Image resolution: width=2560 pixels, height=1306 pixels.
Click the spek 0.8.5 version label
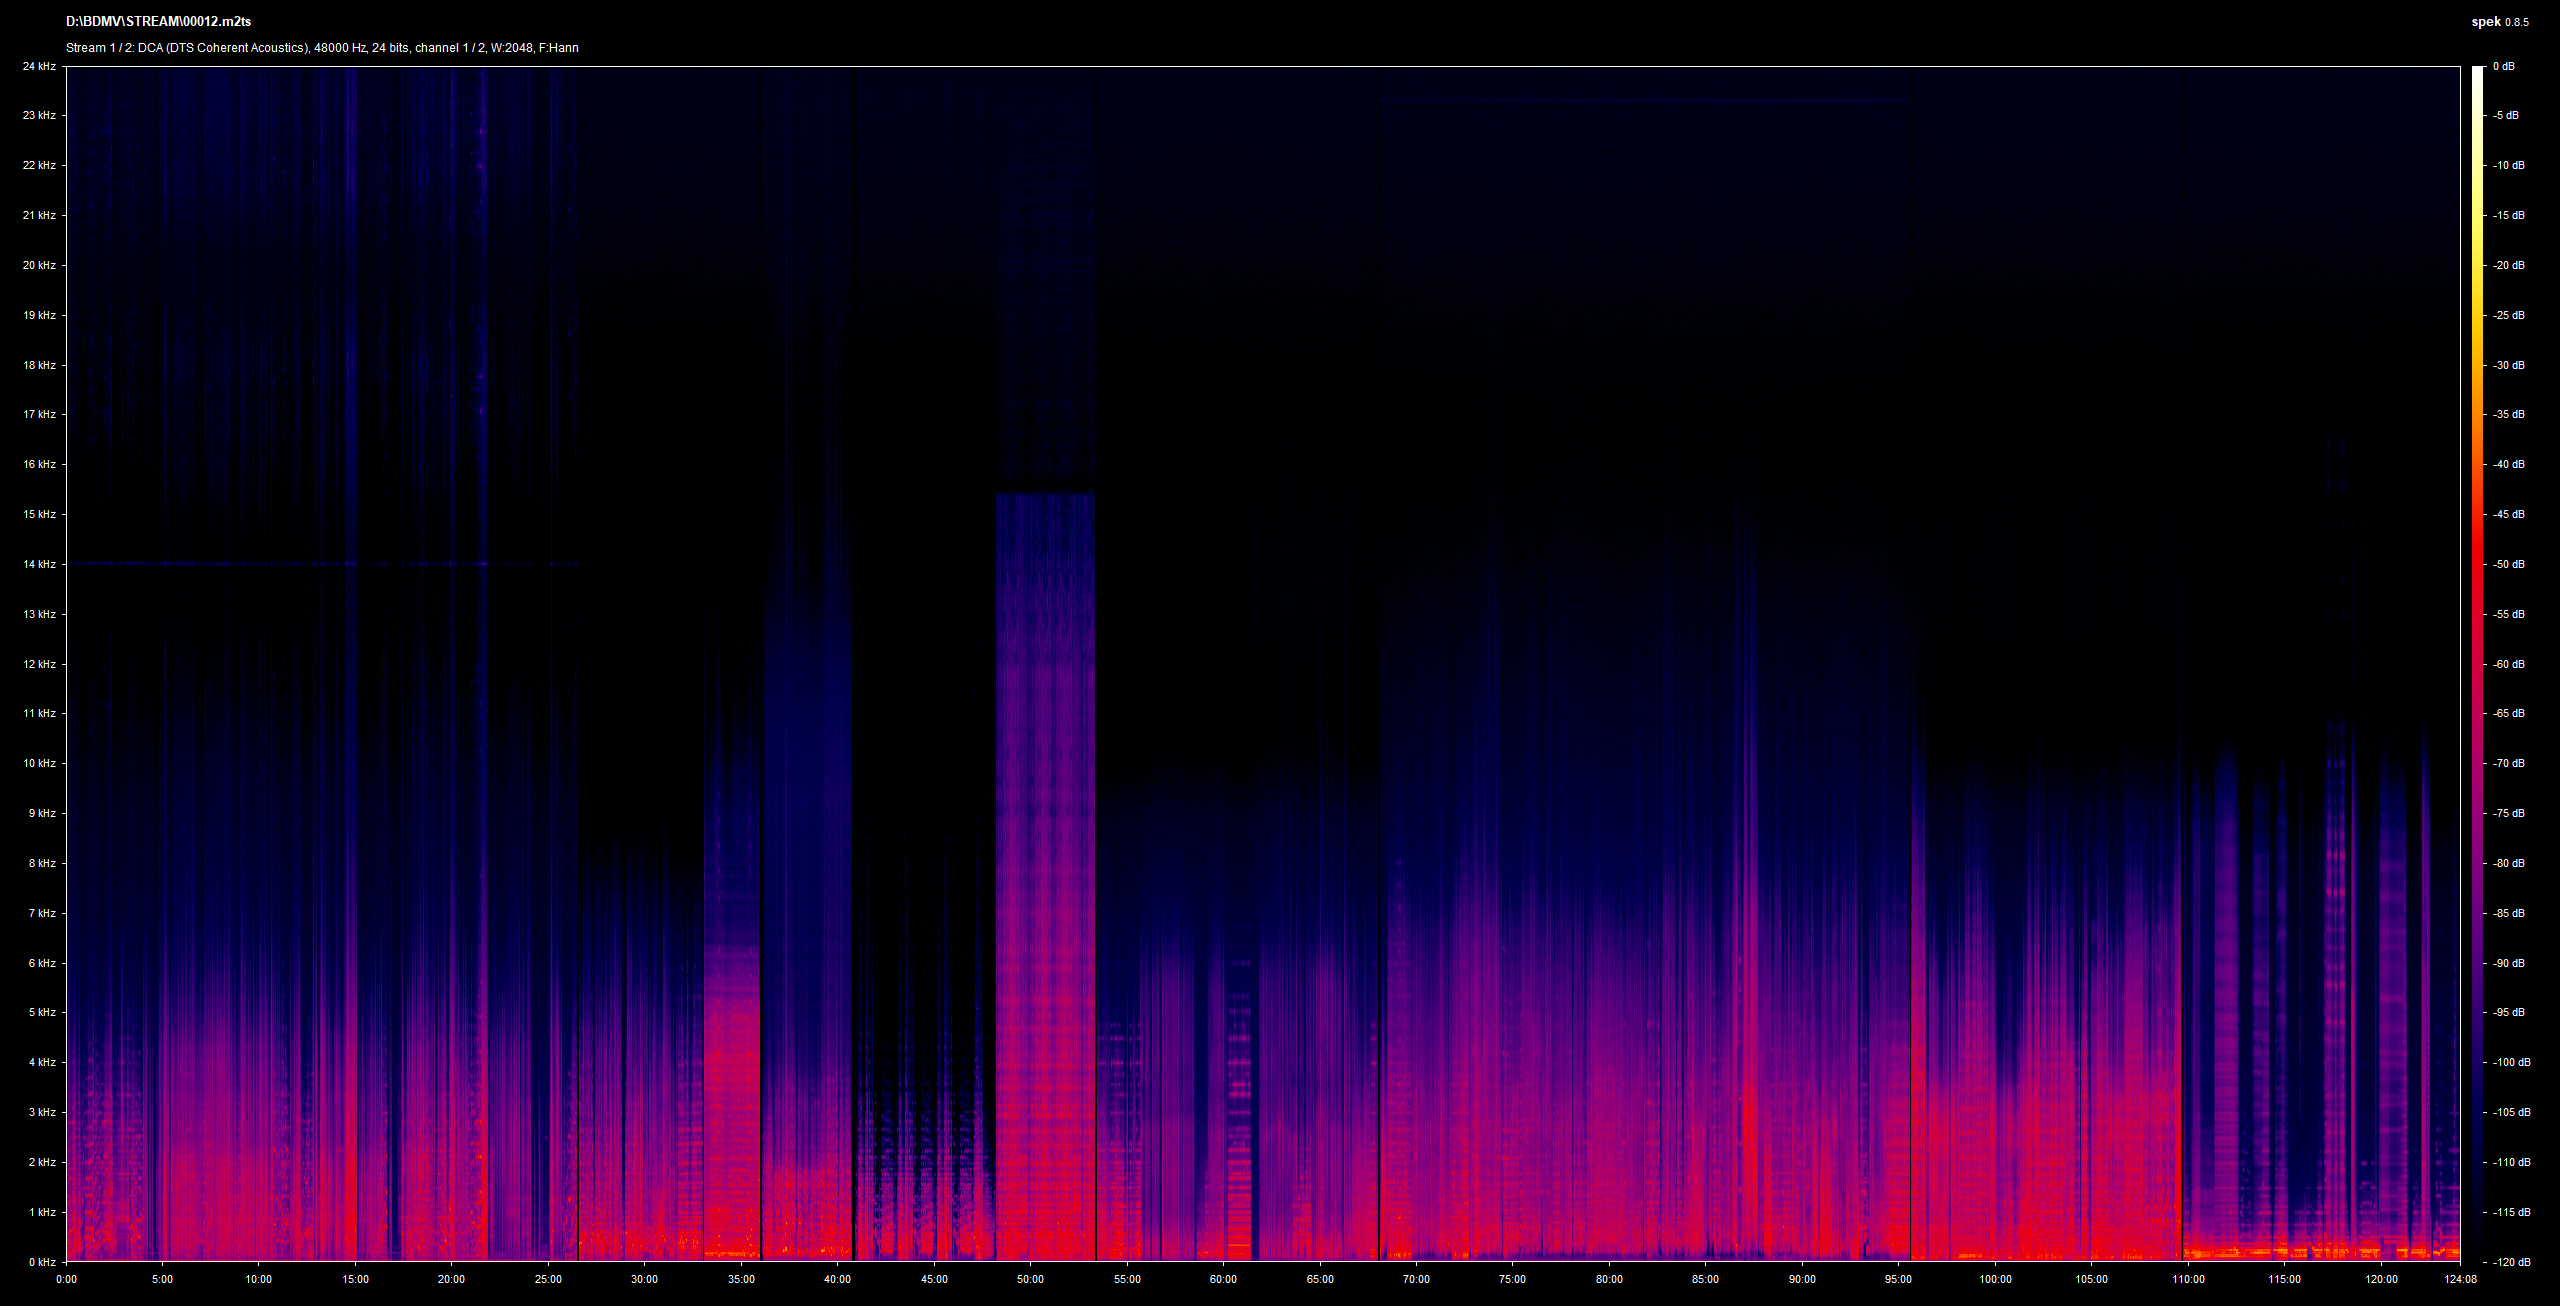[2500, 22]
